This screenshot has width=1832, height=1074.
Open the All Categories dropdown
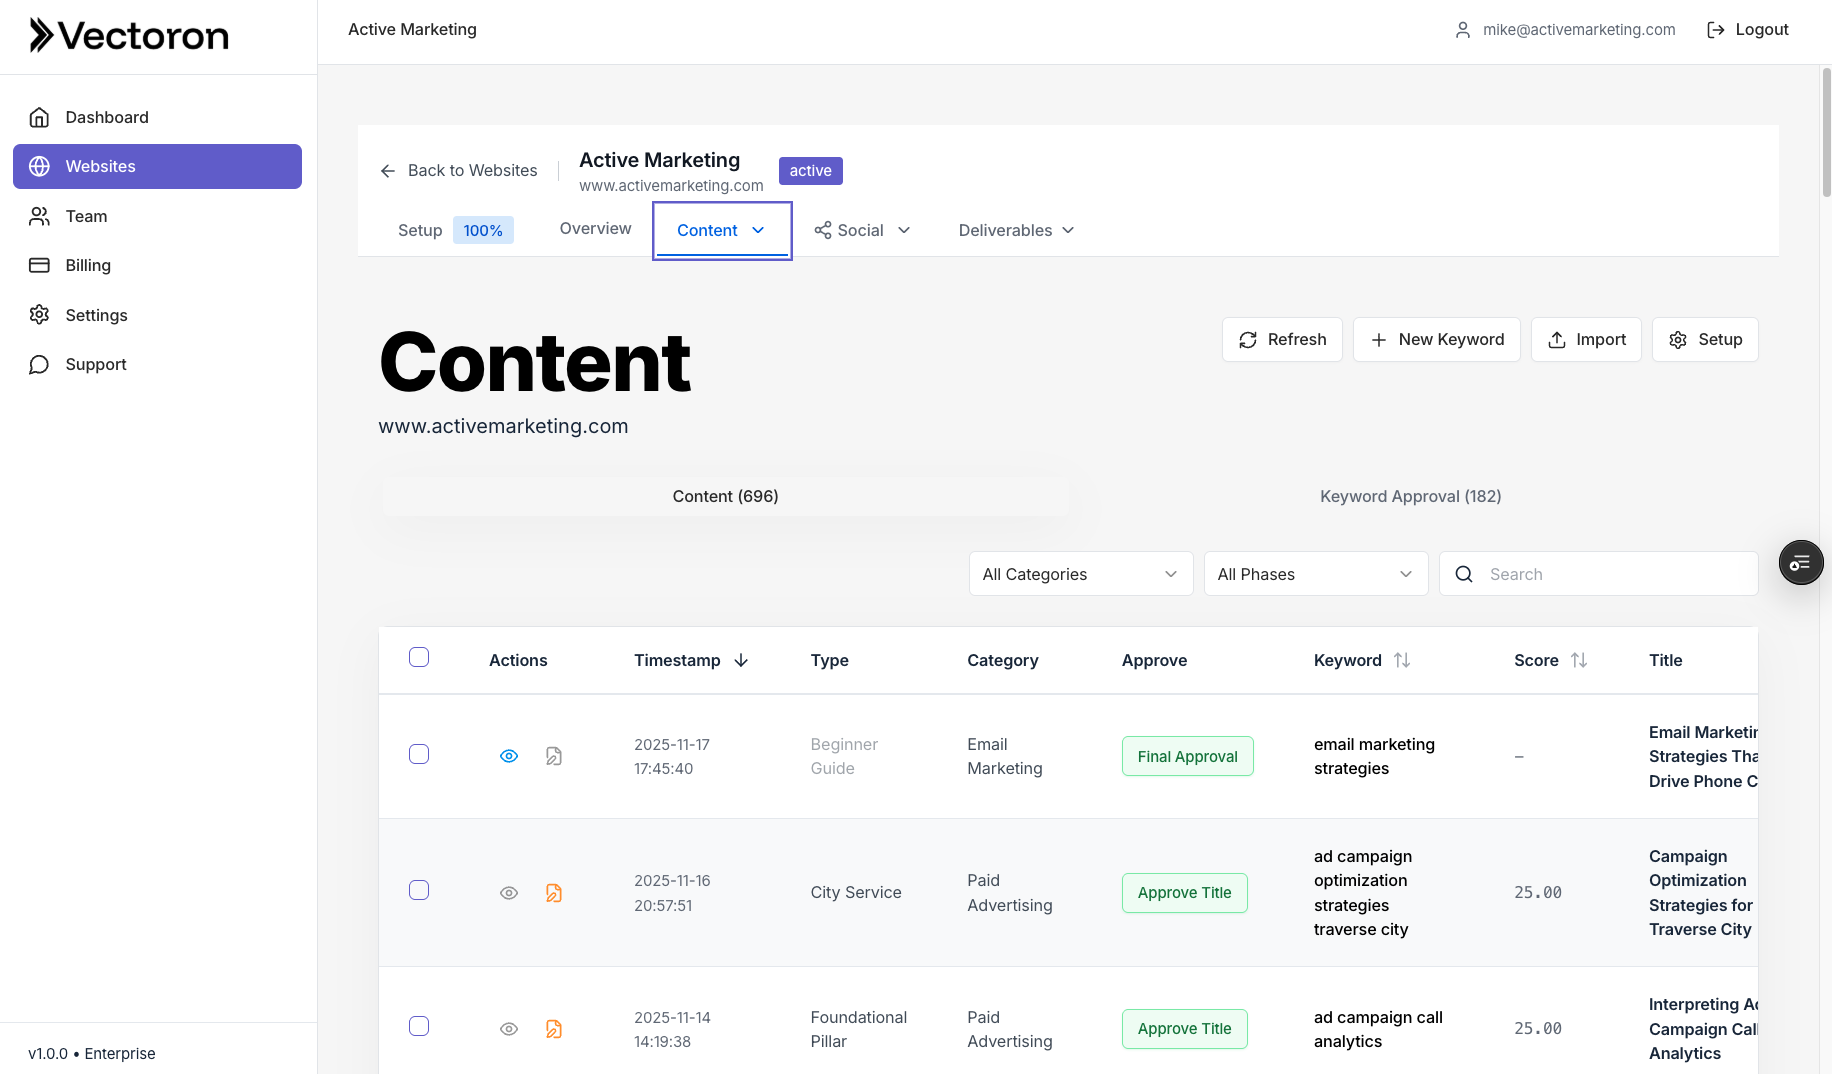pyautogui.click(x=1080, y=573)
